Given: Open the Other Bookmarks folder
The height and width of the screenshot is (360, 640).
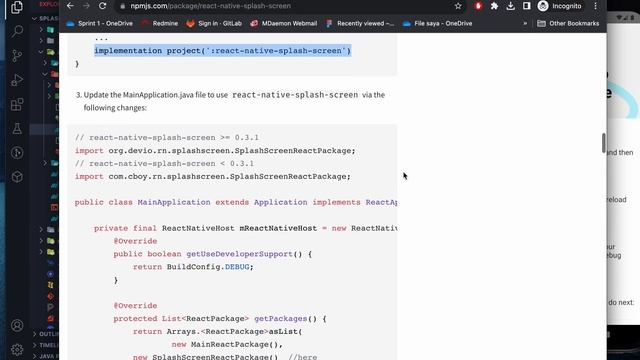Looking at the screenshot, I should (568, 24).
